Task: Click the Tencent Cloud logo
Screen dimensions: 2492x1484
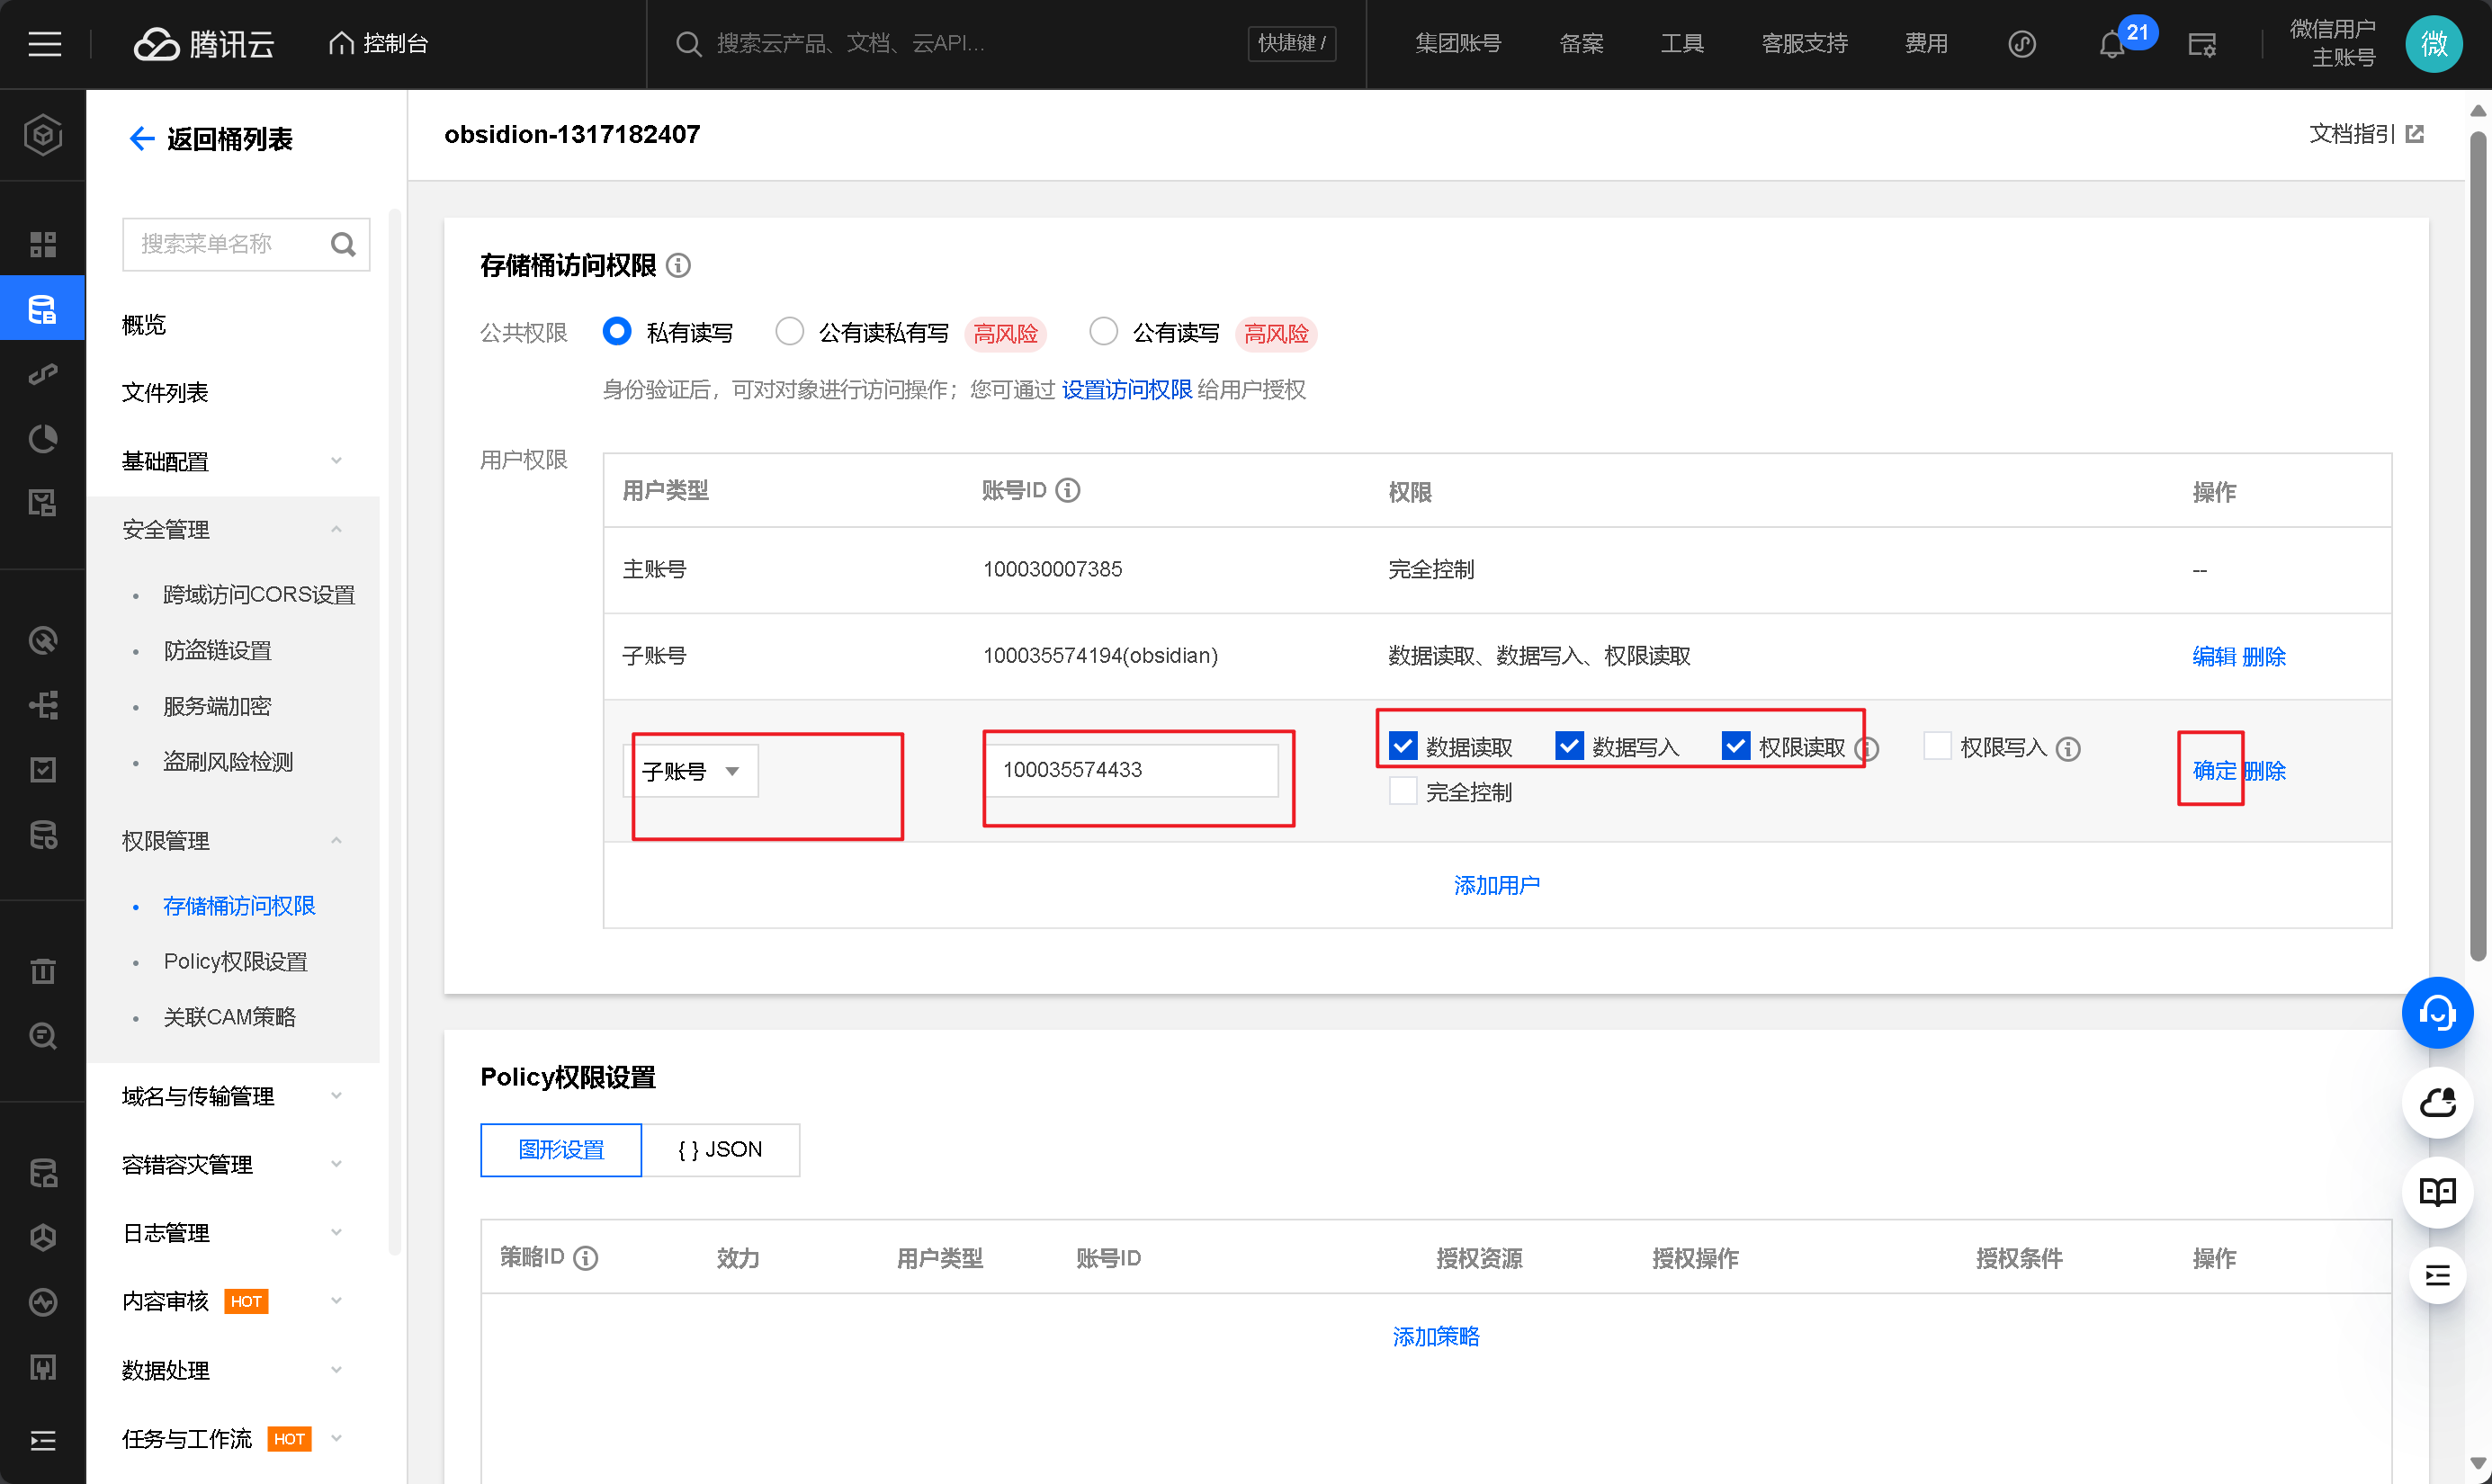Action: (x=204, y=44)
